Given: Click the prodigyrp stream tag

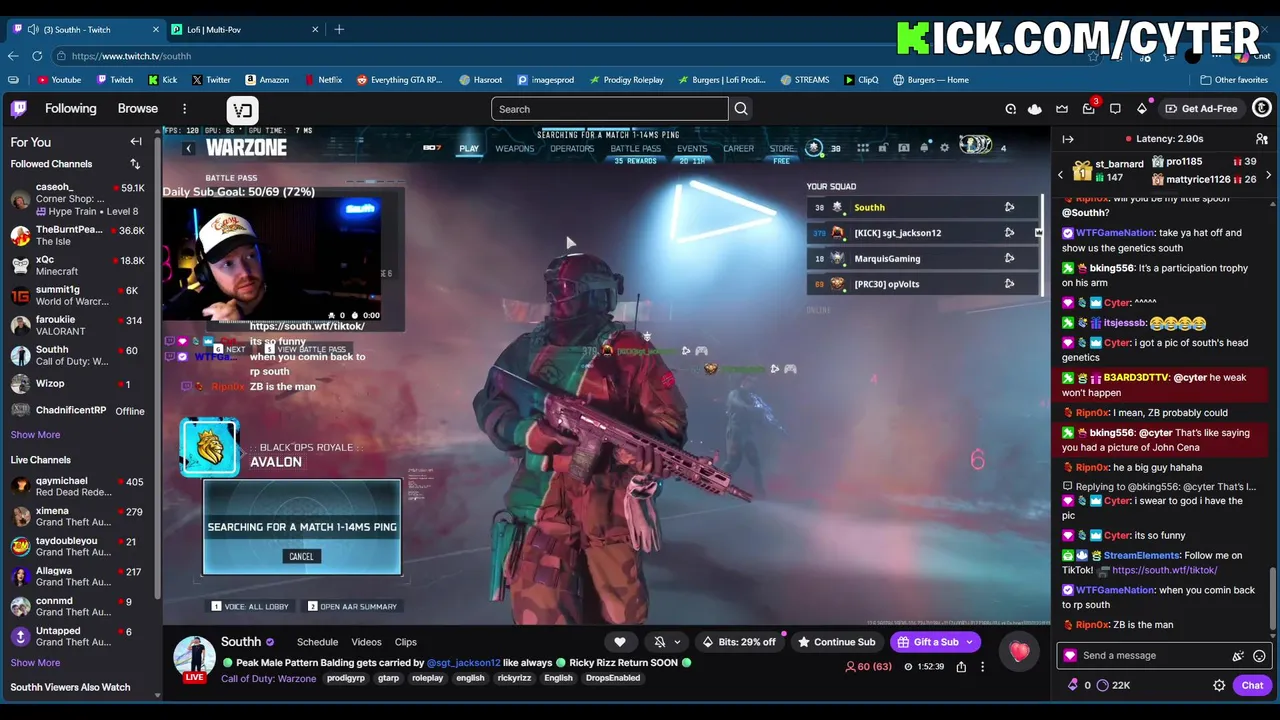Looking at the screenshot, I should coord(347,678).
